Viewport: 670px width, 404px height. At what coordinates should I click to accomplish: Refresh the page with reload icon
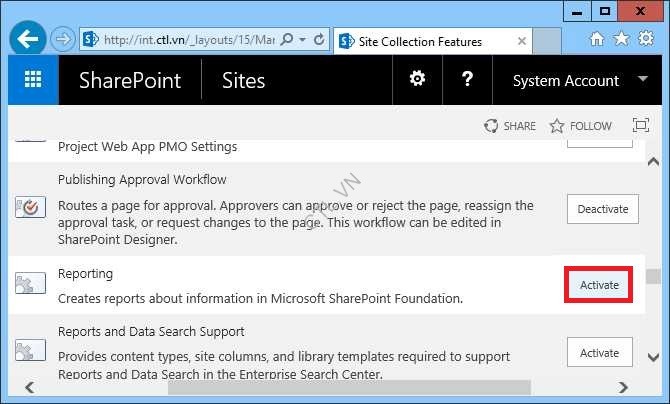click(319, 40)
